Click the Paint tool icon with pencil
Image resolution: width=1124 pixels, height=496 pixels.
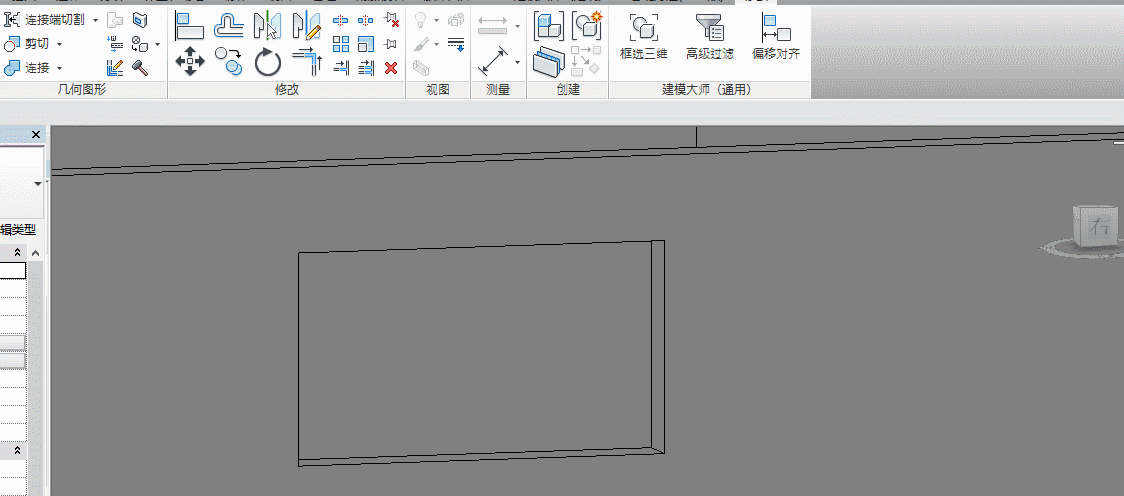click(115, 68)
